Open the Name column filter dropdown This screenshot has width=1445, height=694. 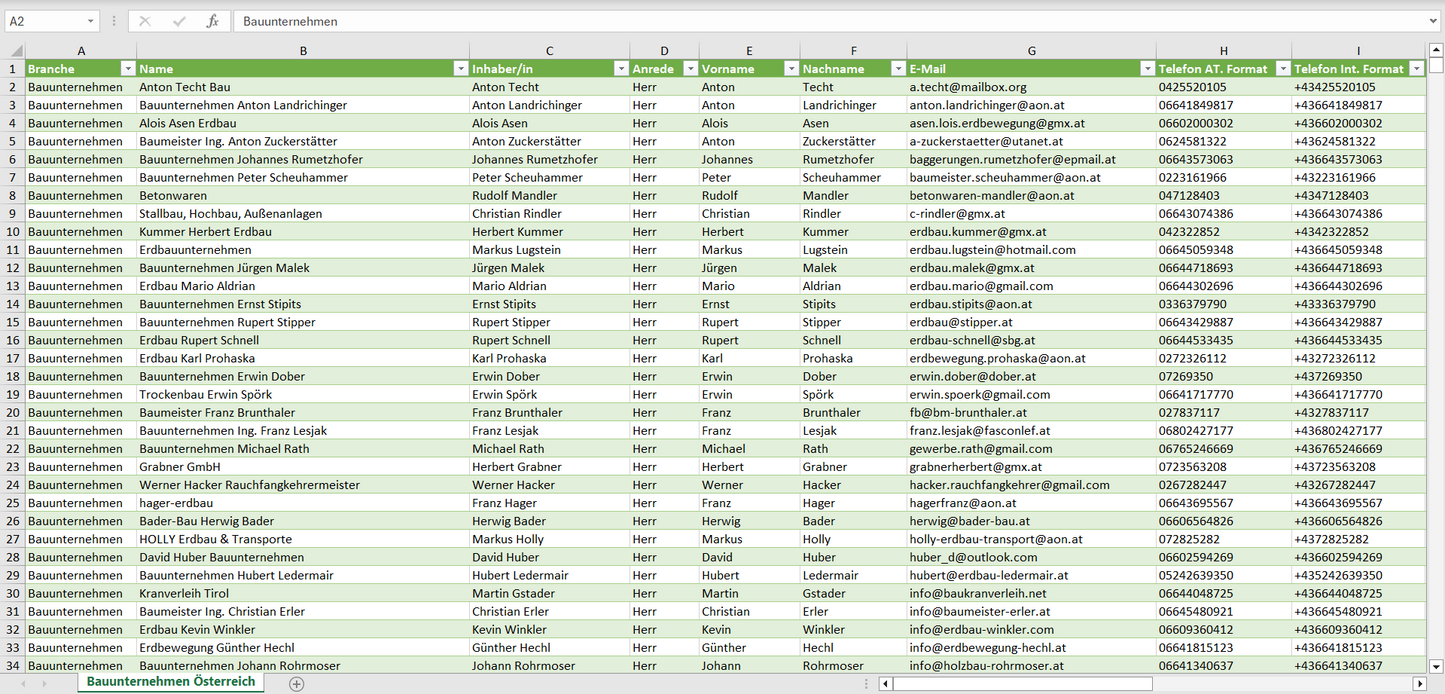(x=460, y=69)
